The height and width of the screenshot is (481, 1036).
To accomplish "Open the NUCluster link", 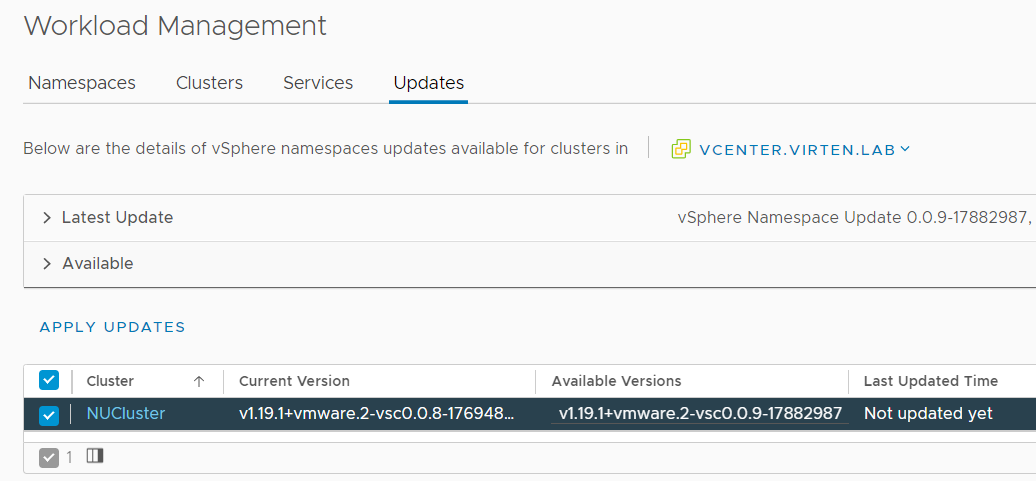I will coord(126,414).
